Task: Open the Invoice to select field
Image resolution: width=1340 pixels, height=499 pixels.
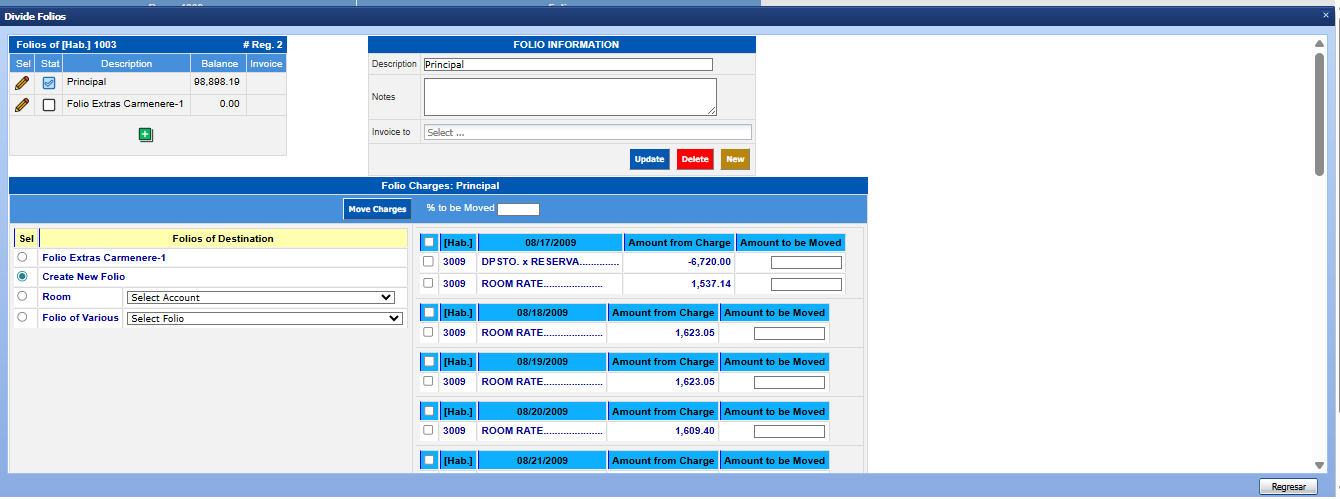Action: click(587, 132)
